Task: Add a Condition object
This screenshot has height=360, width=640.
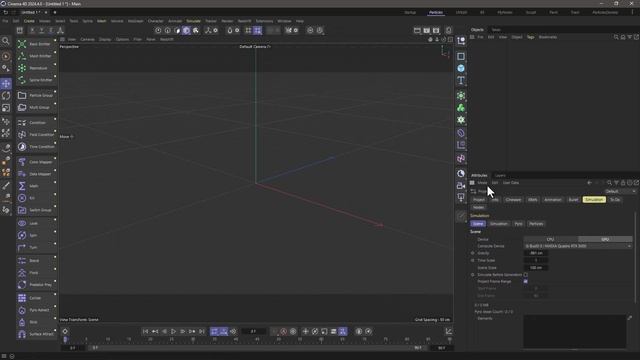Action: click(x=36, y=122)
